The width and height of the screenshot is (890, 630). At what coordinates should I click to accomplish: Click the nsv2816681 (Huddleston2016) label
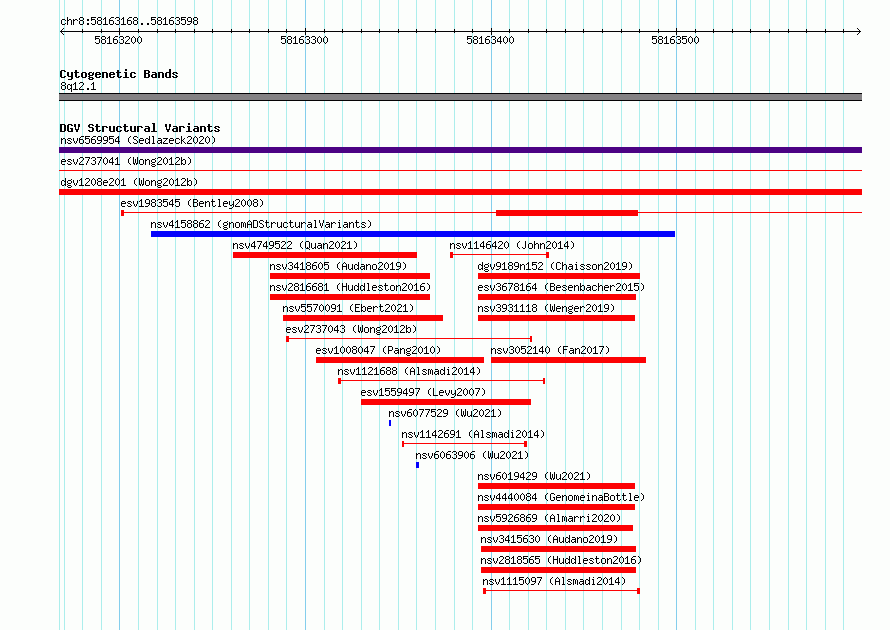[350, 287]
